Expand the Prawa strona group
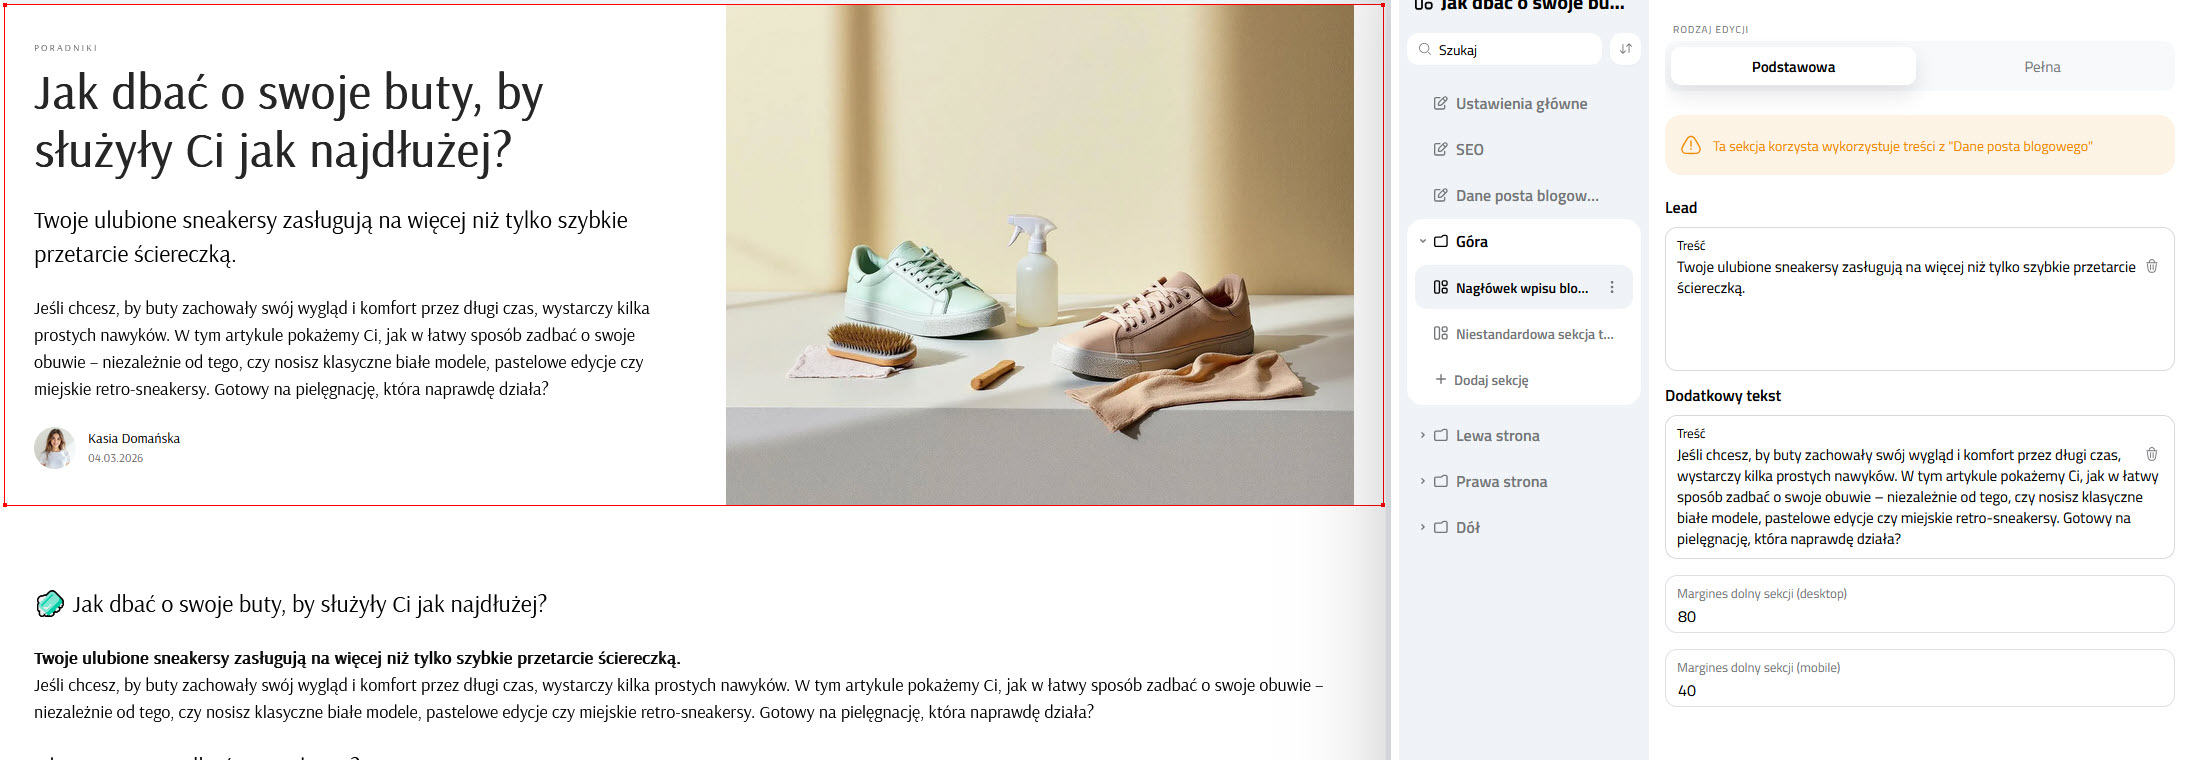 tap(1422, 482)
